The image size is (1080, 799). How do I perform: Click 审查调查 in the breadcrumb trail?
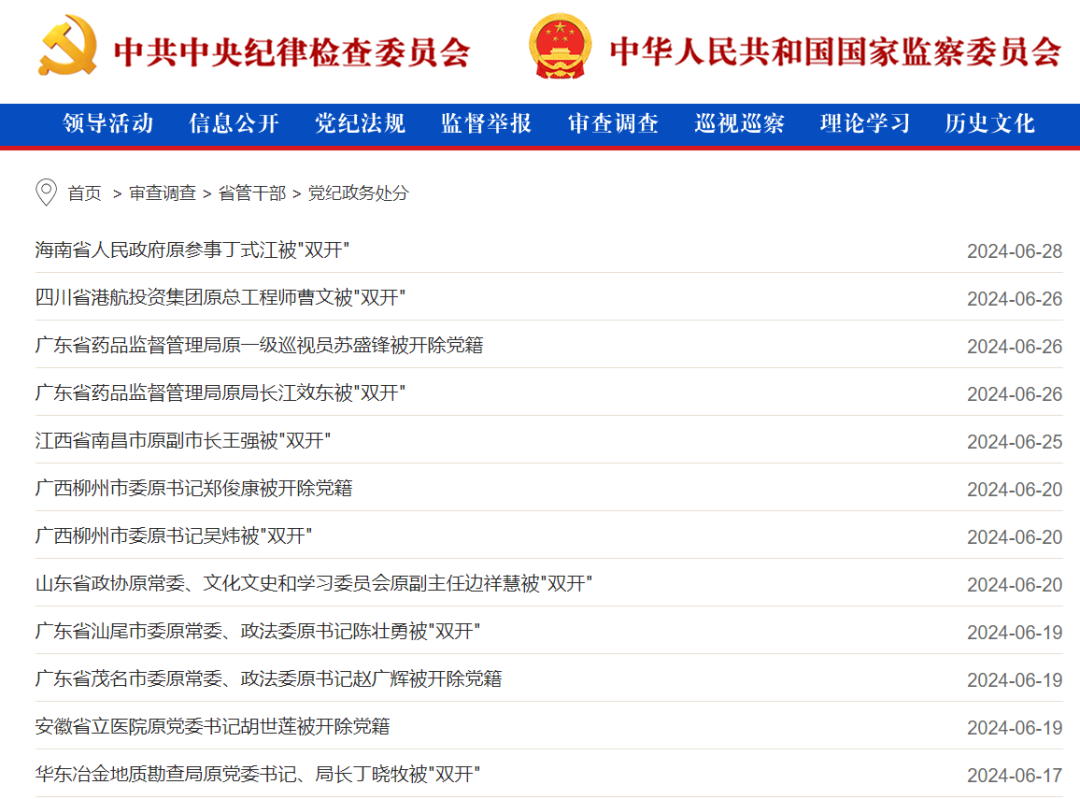click(163, 193)
